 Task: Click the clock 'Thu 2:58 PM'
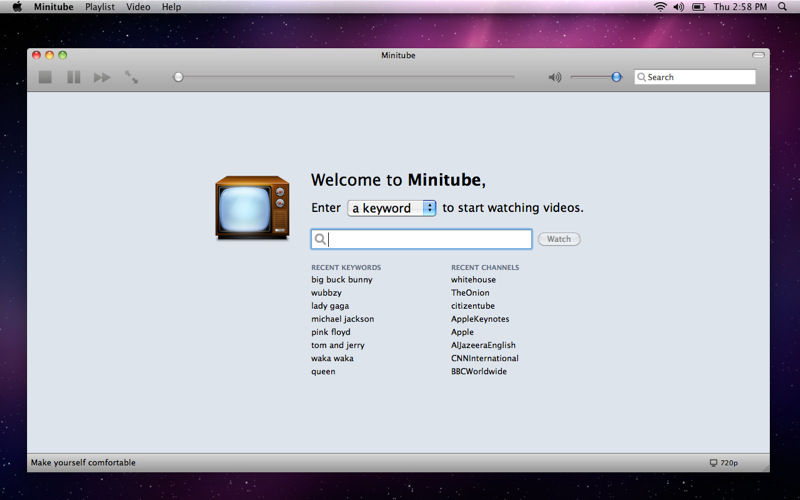pyautogui.click(x=740, y=7)
